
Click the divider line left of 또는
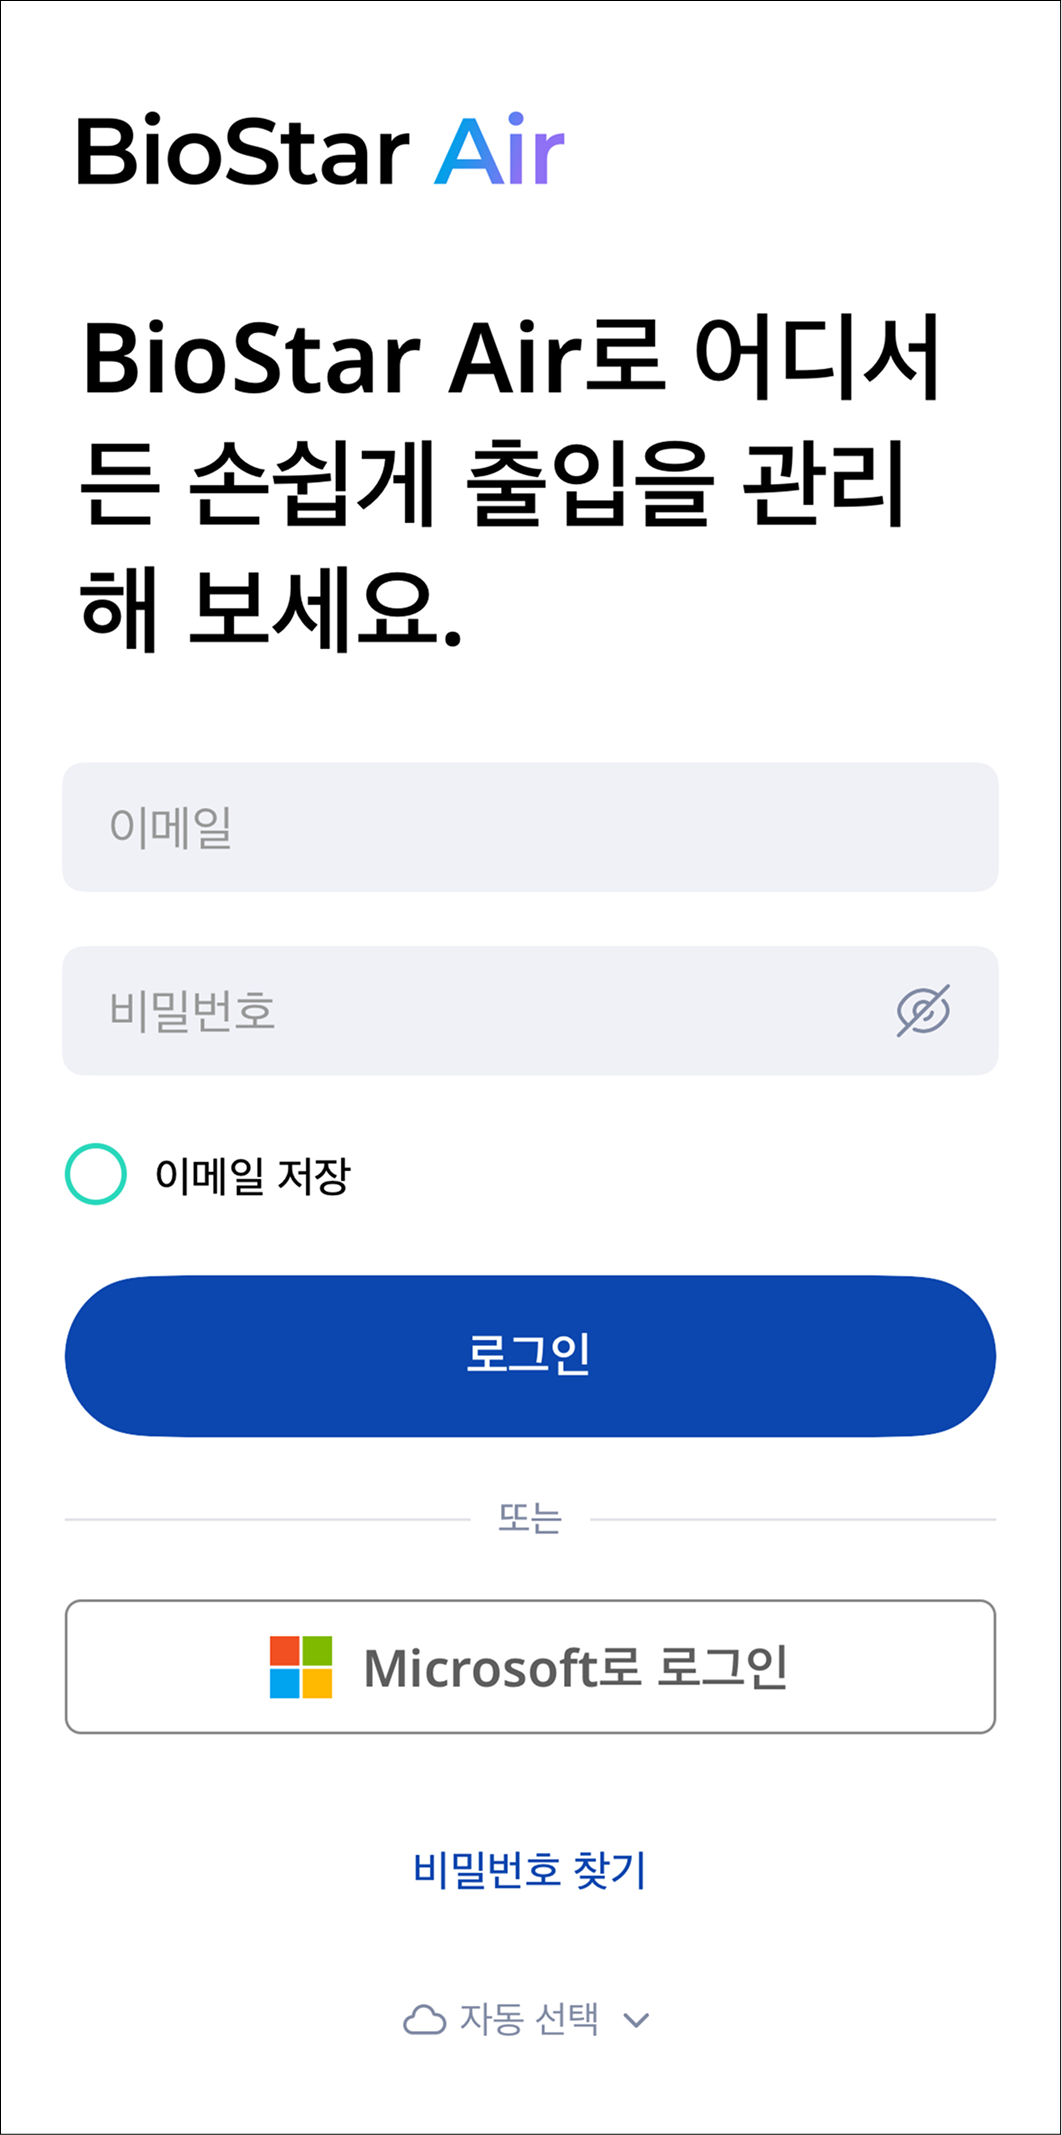[x=267, y=1519]
